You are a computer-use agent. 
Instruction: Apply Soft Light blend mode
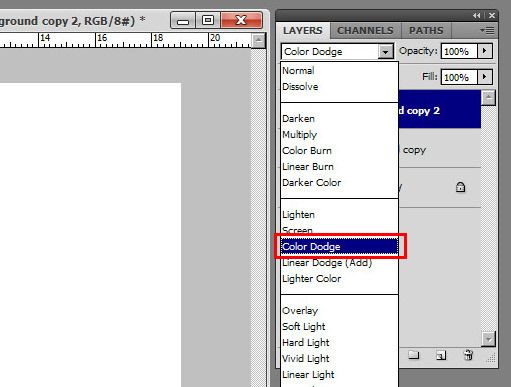pos(339,327)
